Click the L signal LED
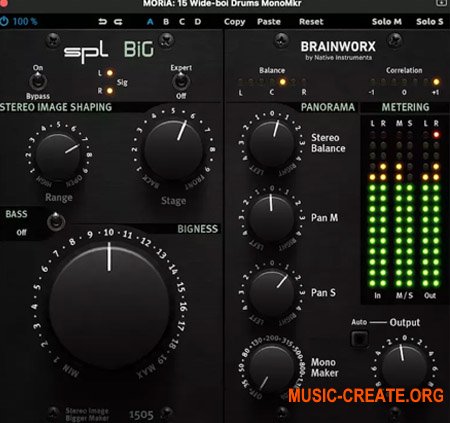The image size is (450, 423). click(109, 73)
